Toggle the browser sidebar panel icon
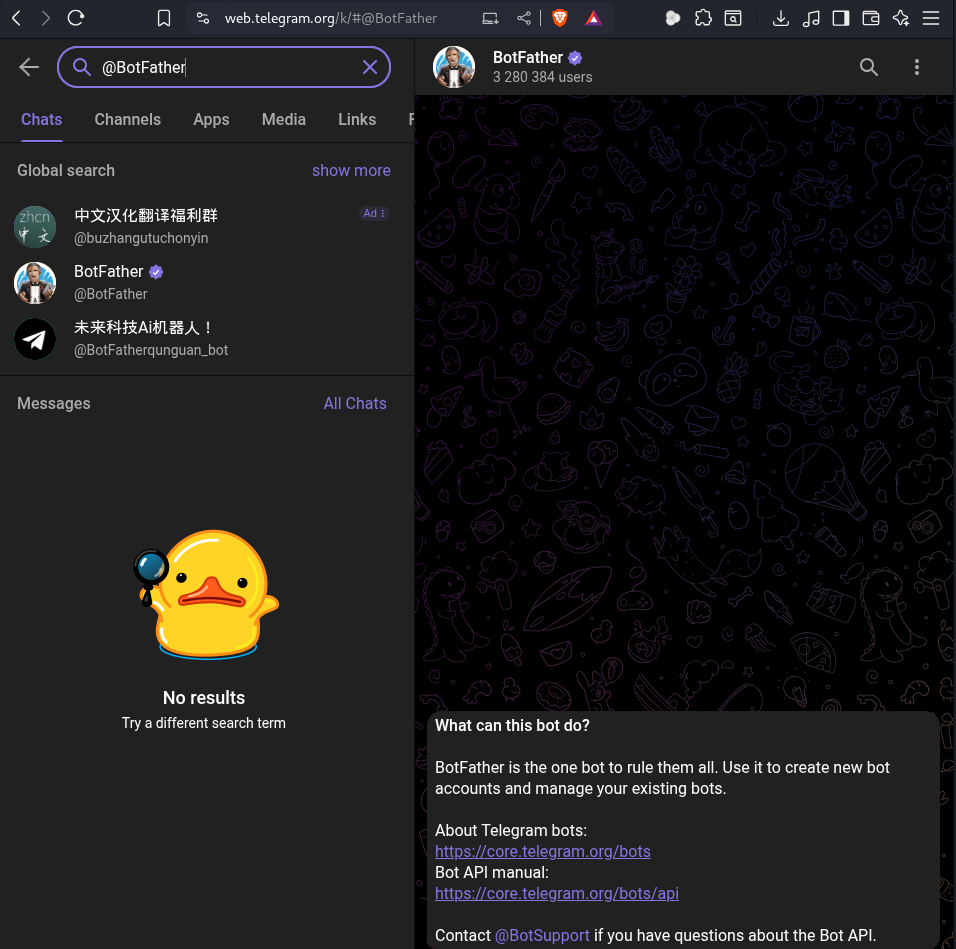This screenshot has height=949, width=956. [841, 18]
